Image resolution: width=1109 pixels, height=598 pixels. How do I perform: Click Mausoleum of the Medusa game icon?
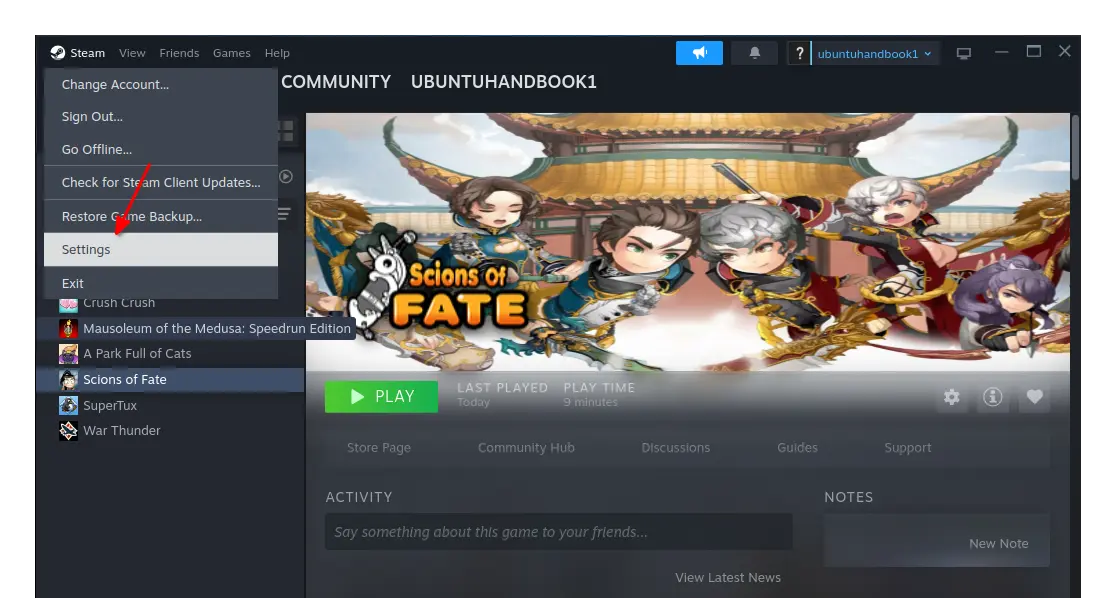69,328
